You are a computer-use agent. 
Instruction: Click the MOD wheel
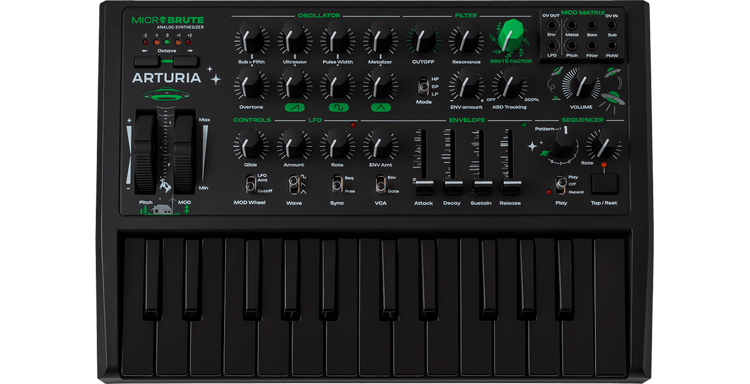coord(184,152)
